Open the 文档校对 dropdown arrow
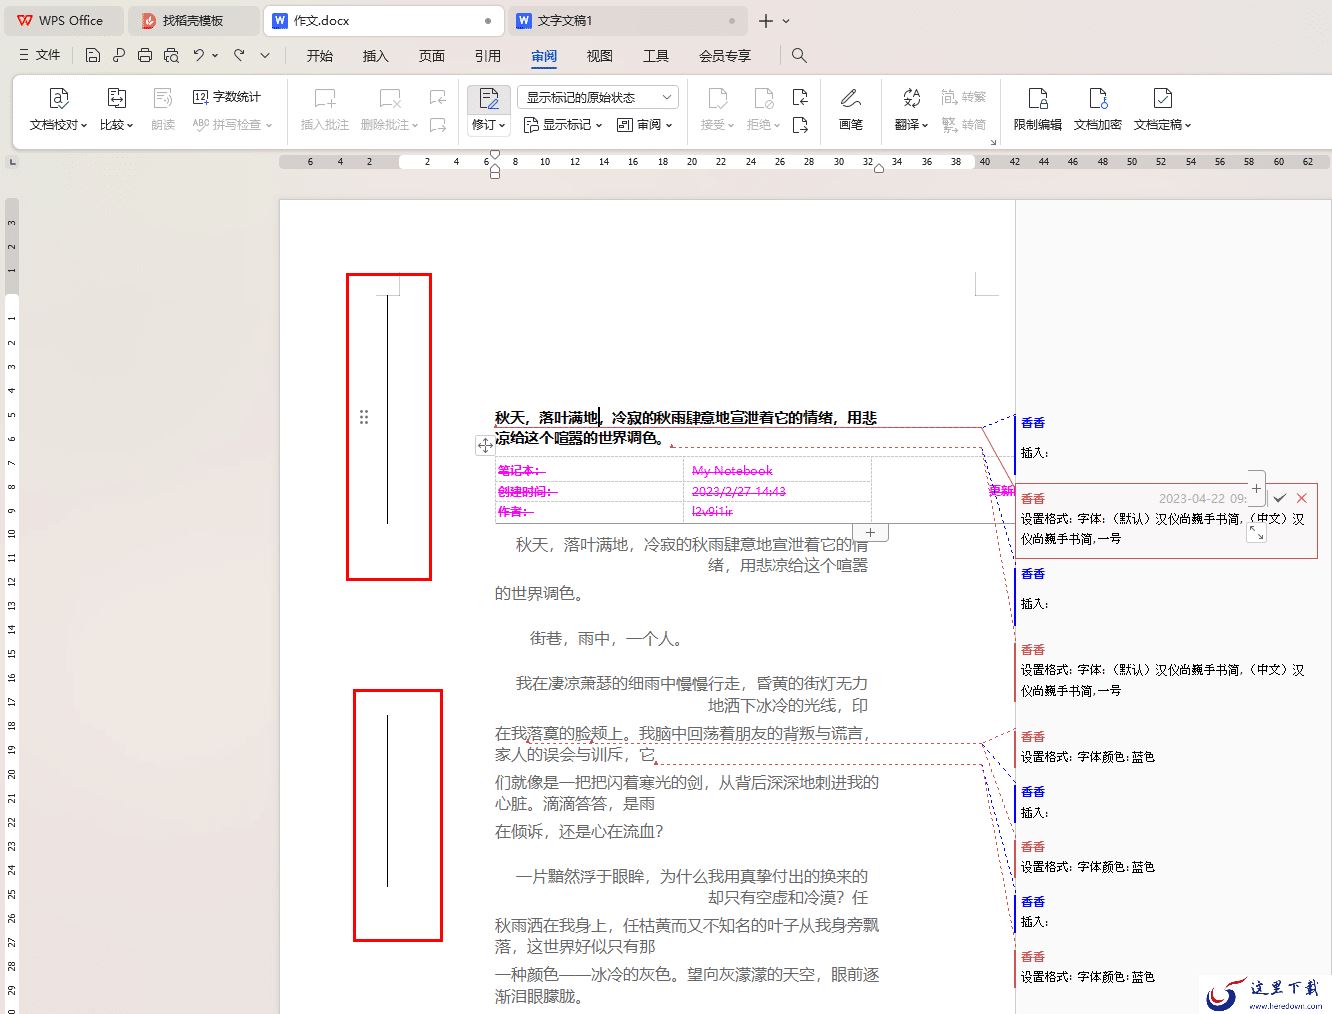The width and height of the screenshot is (1332, 1014). click(x=84, y=126)
